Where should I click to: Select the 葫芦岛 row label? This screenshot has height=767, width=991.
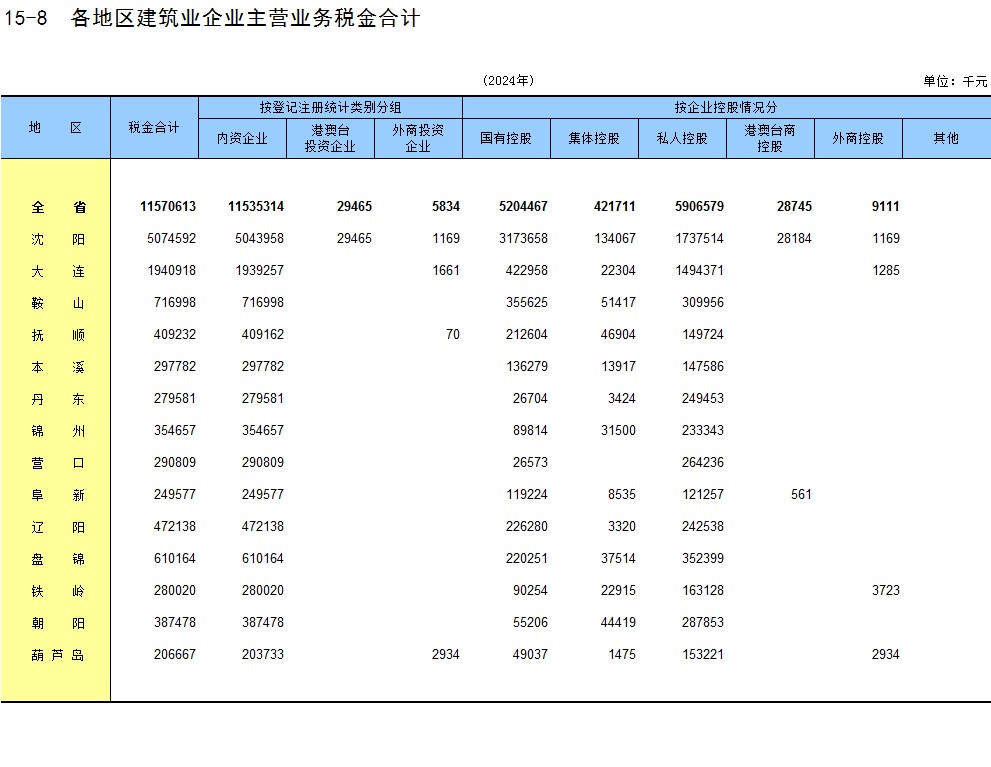[58, 655]
